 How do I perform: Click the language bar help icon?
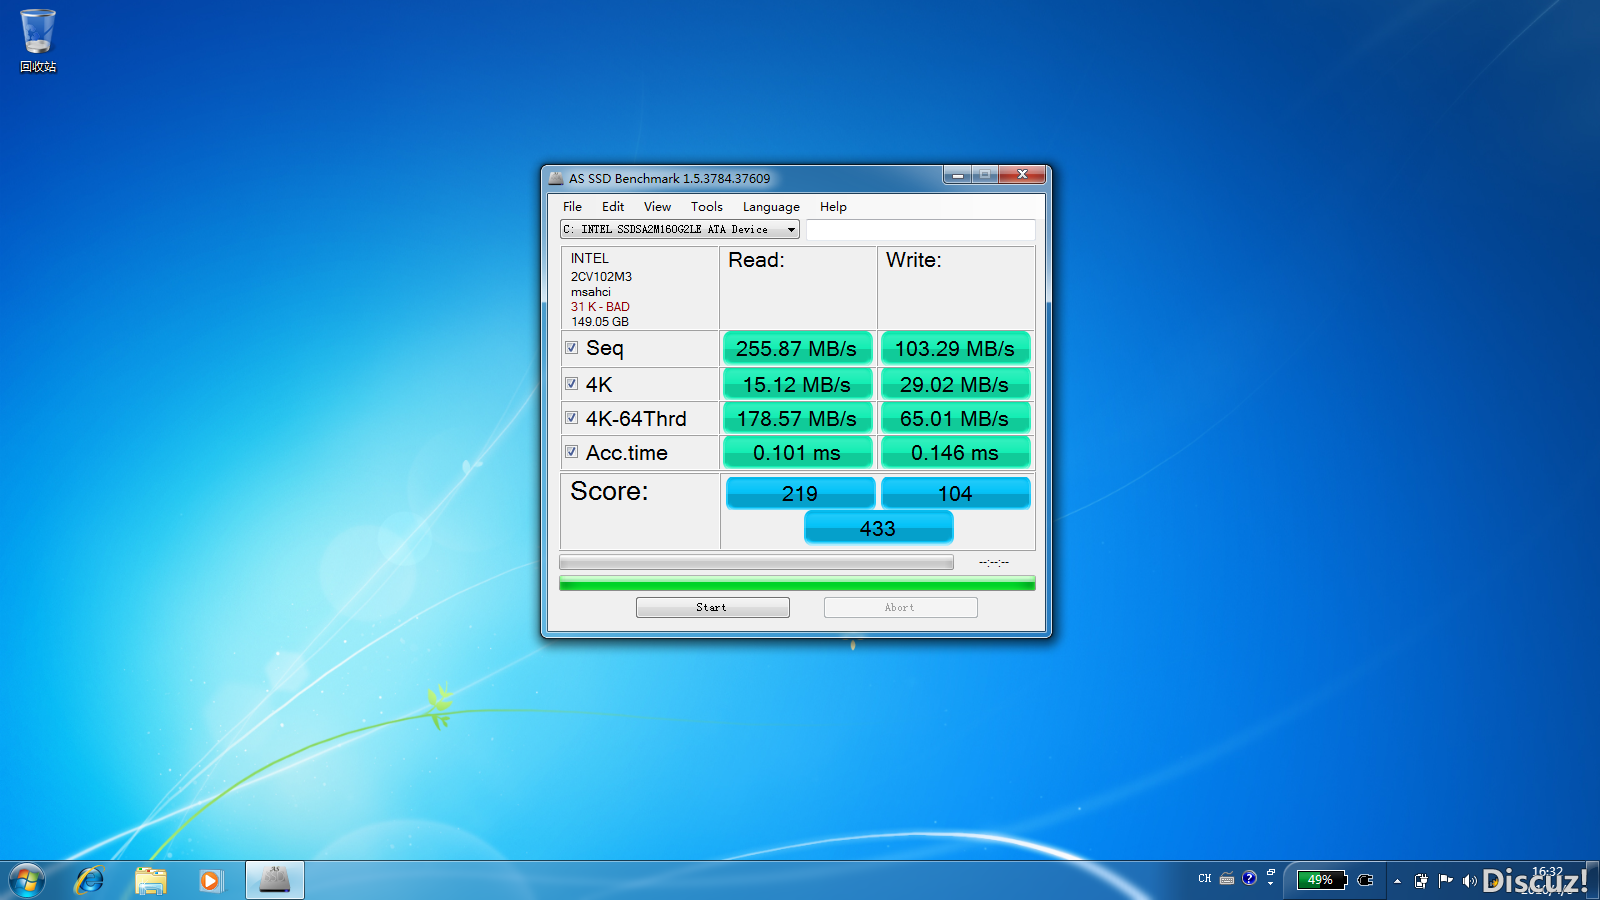point(1249,878)
